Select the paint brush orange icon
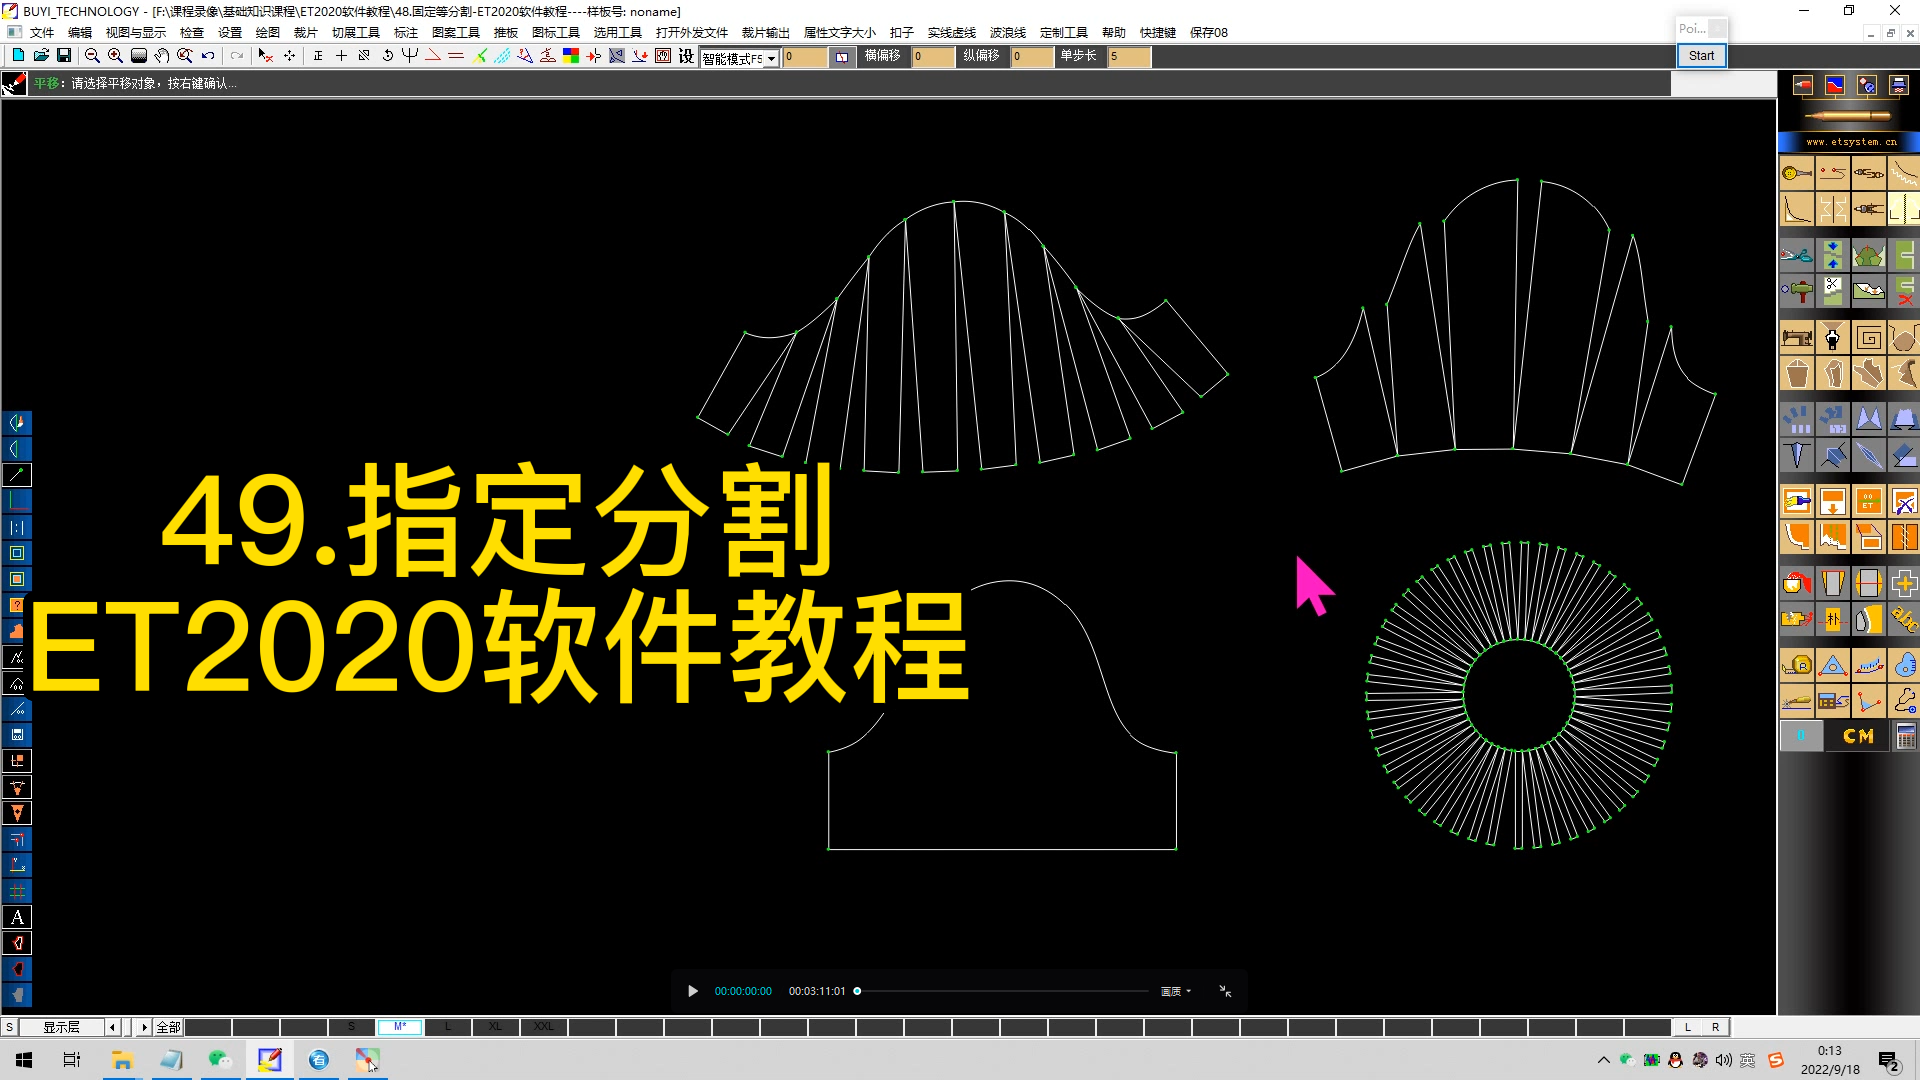Viewport: 1920px width, 1080px height. 1797,501
